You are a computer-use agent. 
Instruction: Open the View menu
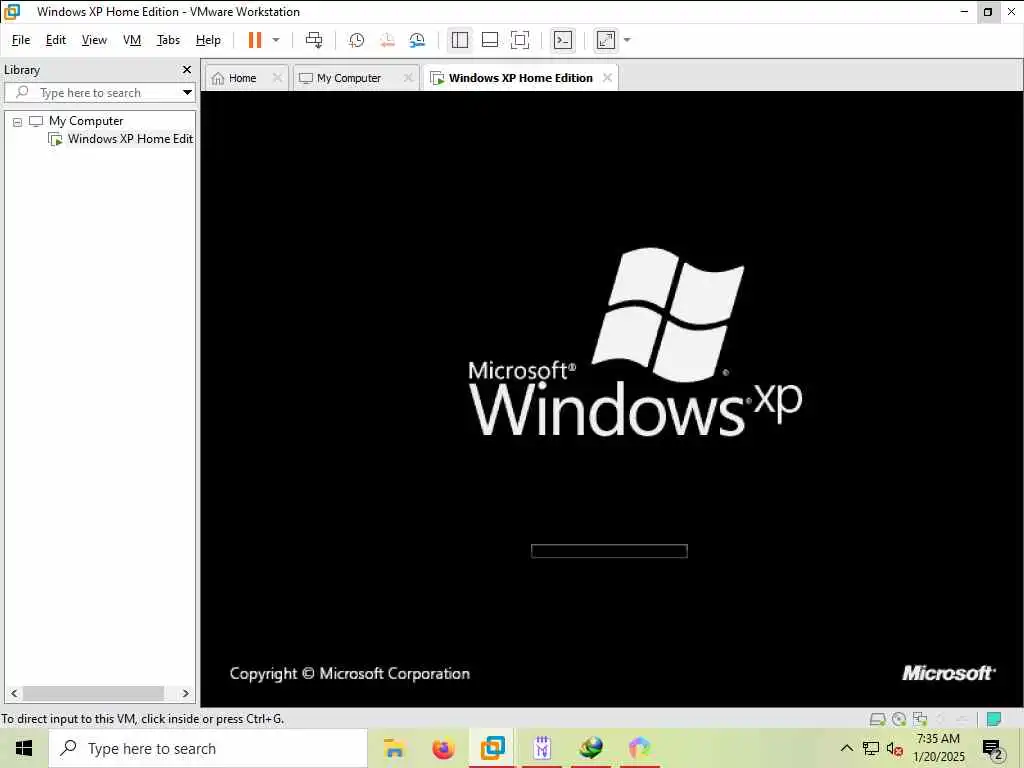click(94, 40)
